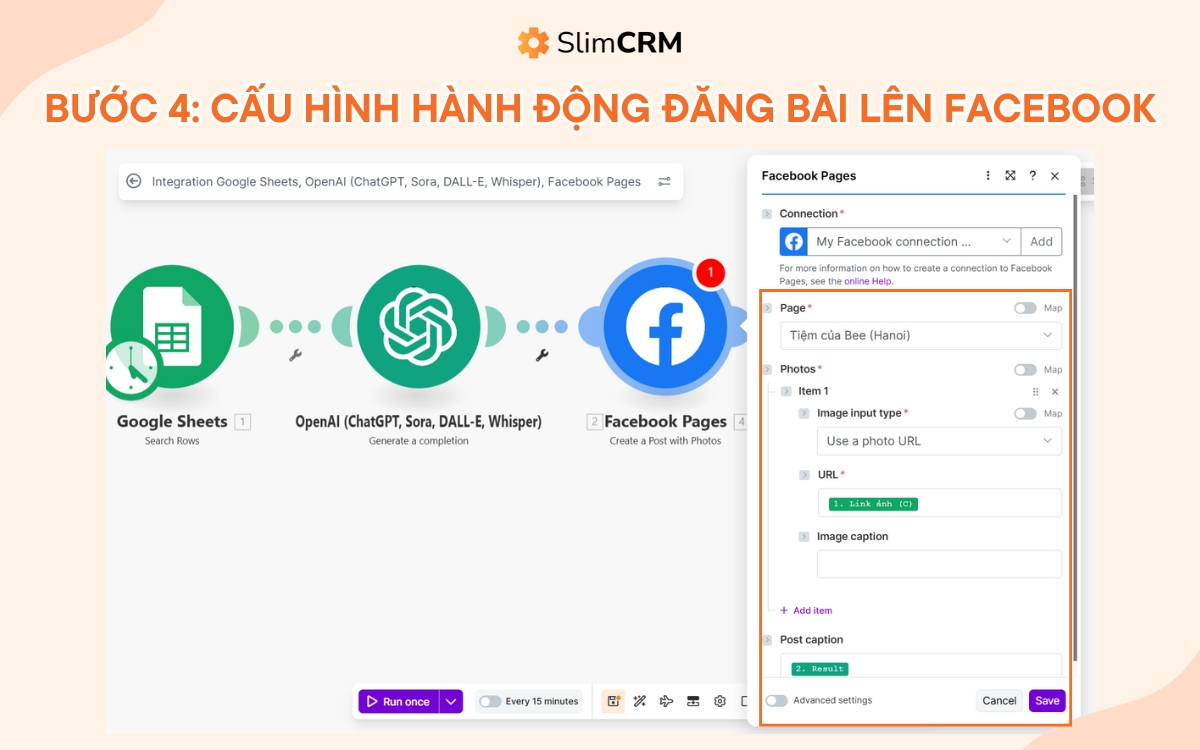Toggle the Map switch for Page field

pyautogui.click(x=1028, y=308)
